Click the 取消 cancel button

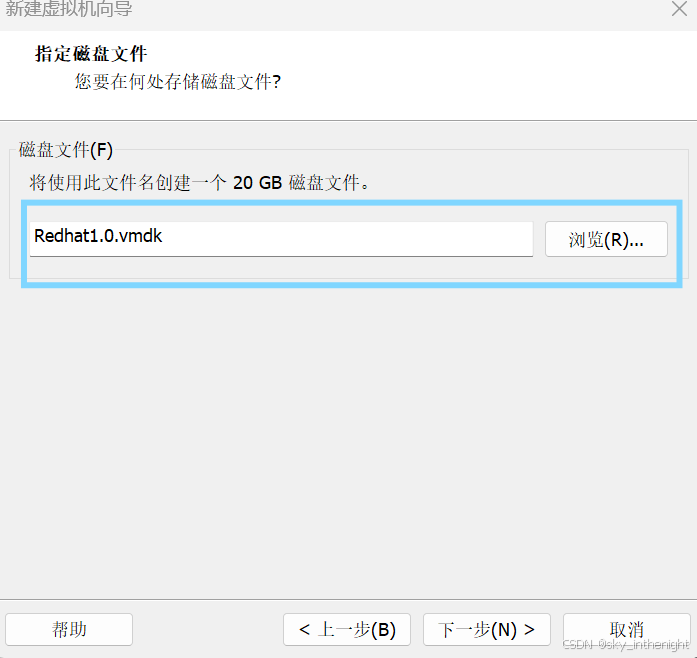pyautogui.click(x=627, y=630)
